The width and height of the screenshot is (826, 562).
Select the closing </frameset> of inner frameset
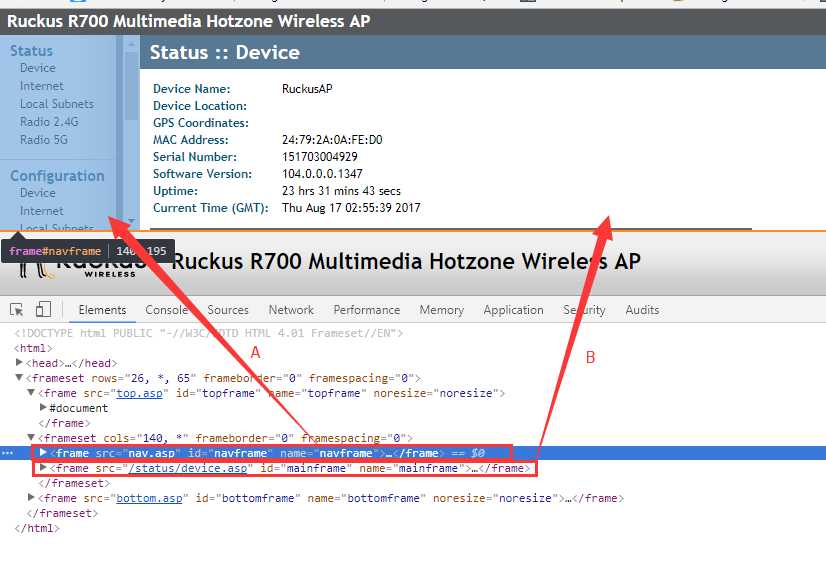[74, 483]
